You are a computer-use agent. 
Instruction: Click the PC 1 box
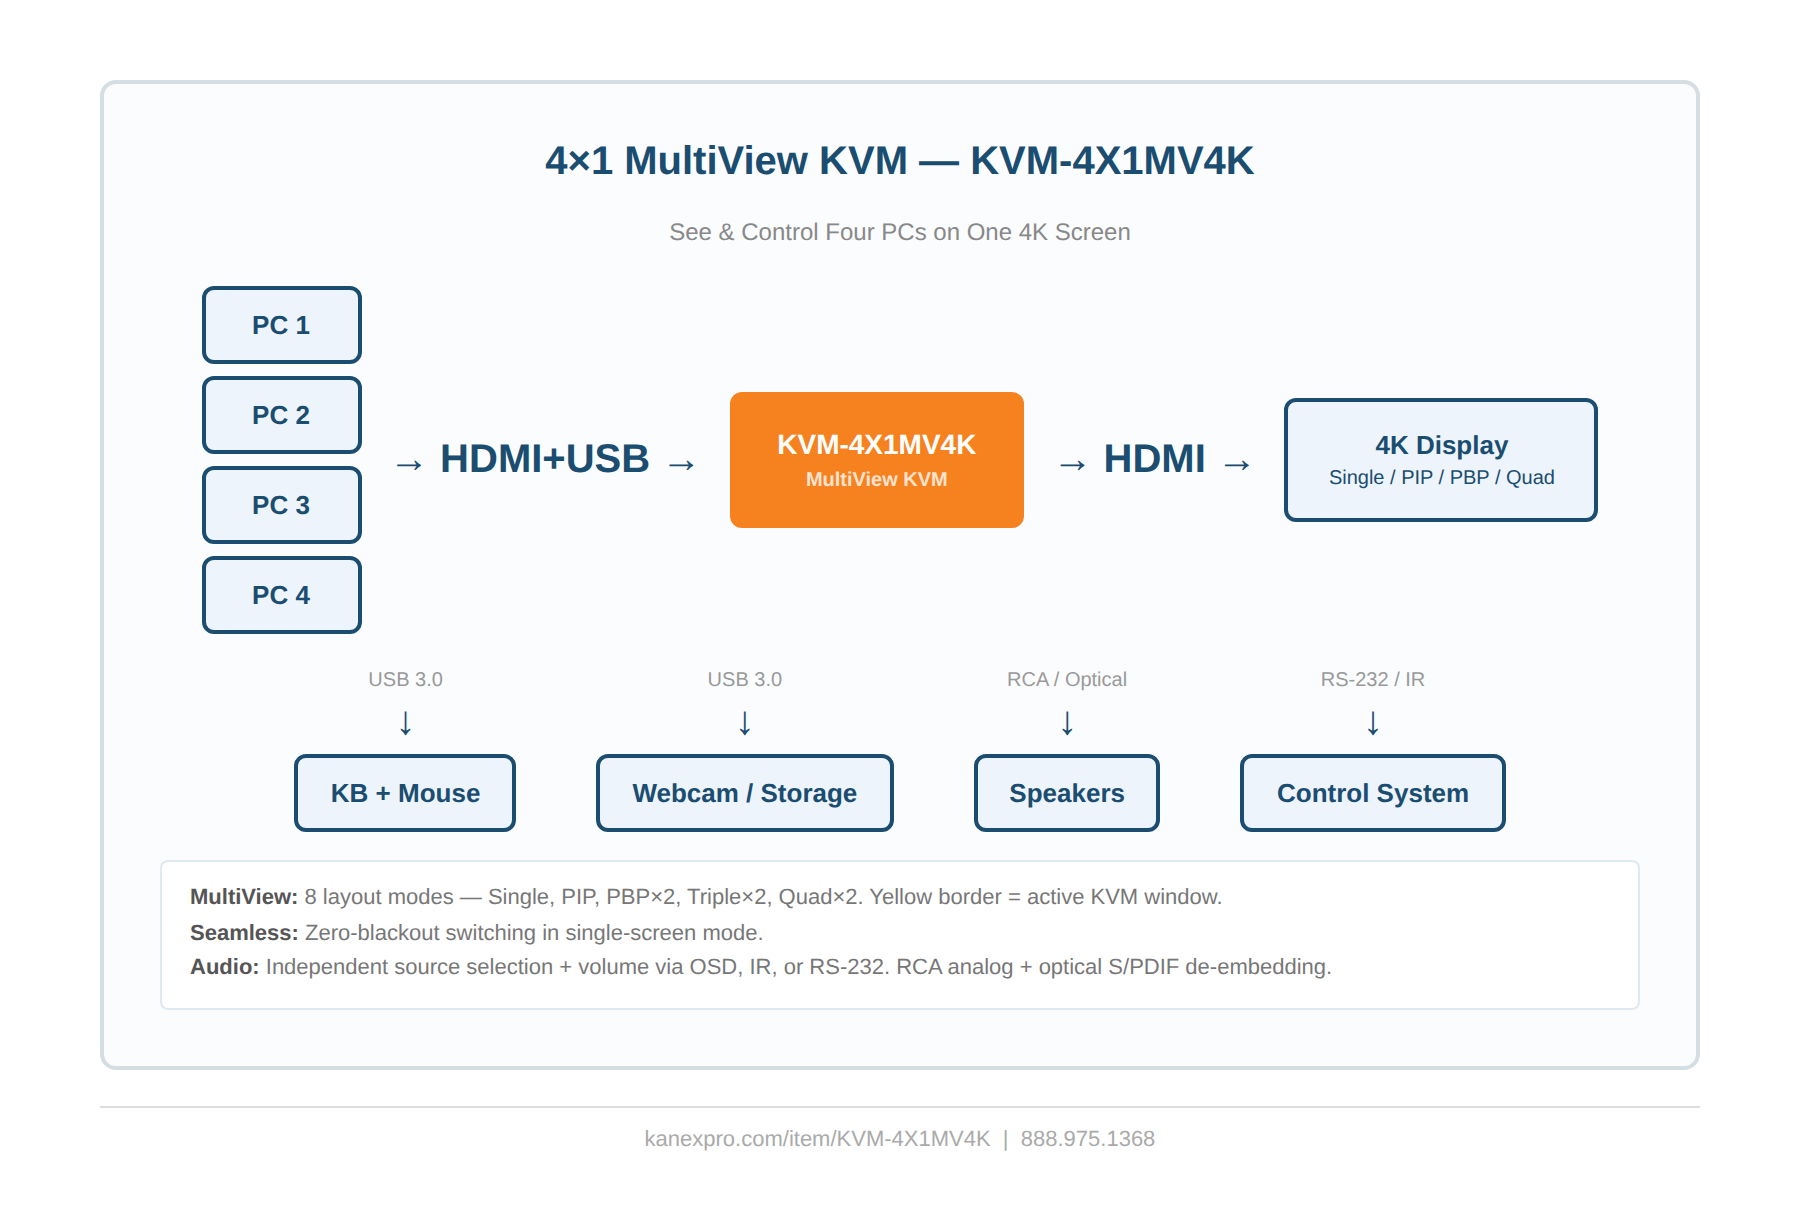pos(282,325)
